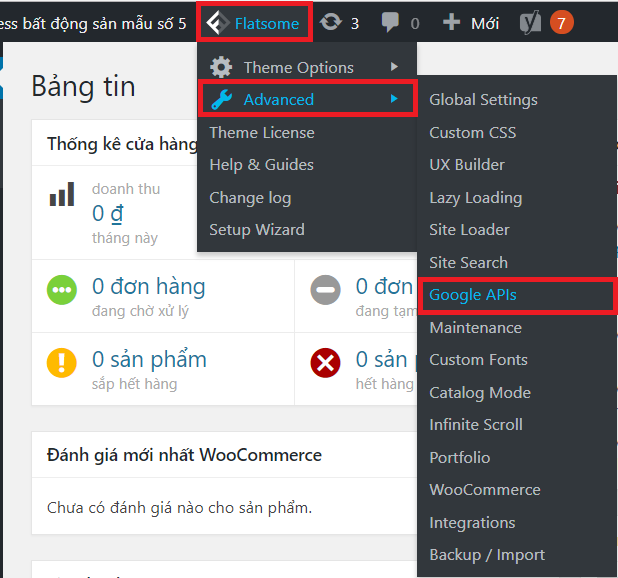Click the red out of stock icon
Viewport: 618px width, 578px height.
point(325,363)
